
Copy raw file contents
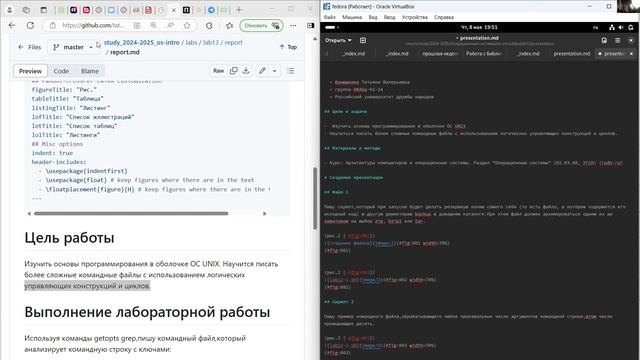pyautogui.click(x=233, y=71)
